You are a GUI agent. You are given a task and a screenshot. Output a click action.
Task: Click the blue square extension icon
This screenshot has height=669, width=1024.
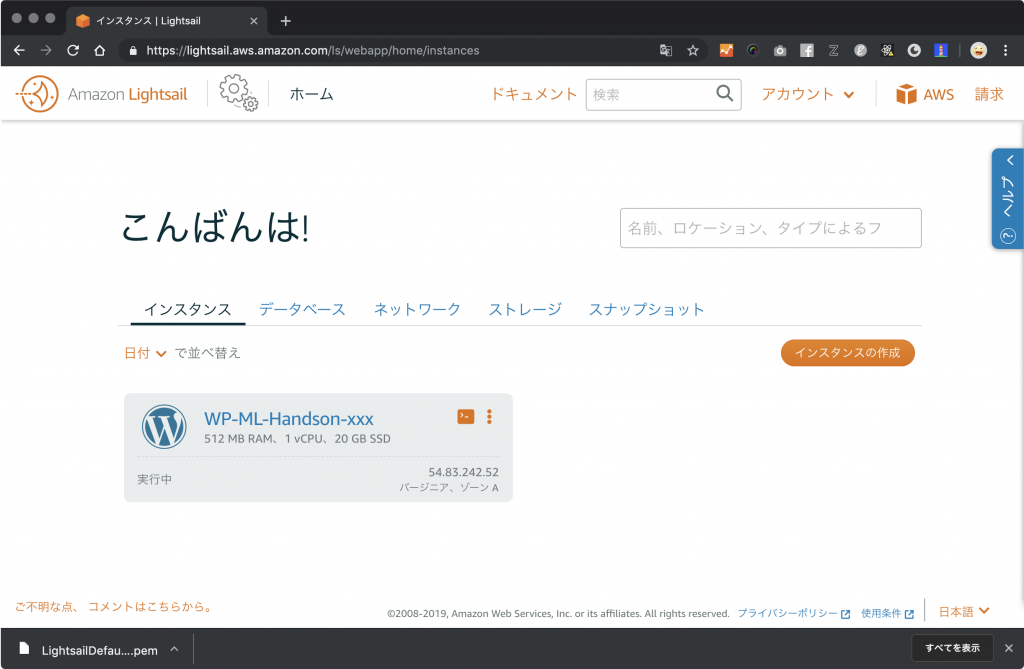tap(940, 50)
